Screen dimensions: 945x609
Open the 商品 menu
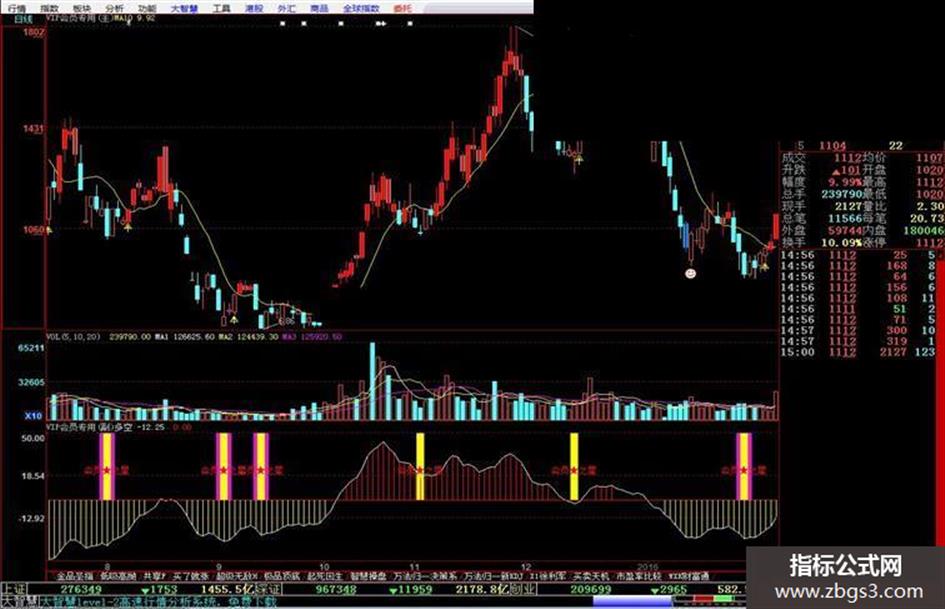coord(319,8)
